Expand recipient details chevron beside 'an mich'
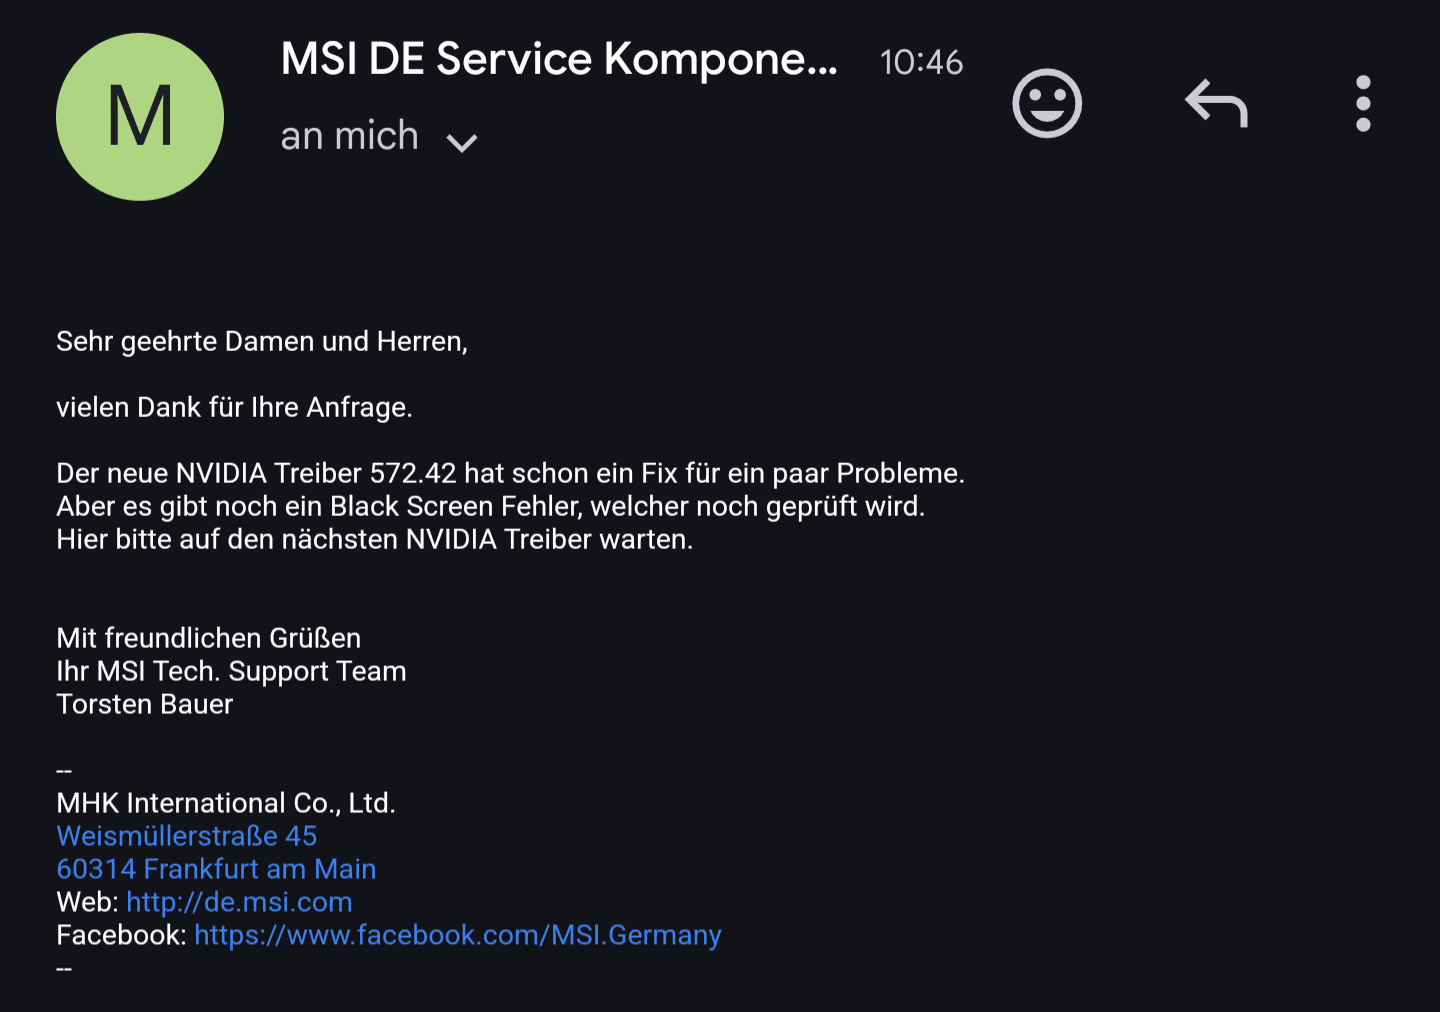 (462, 142)
